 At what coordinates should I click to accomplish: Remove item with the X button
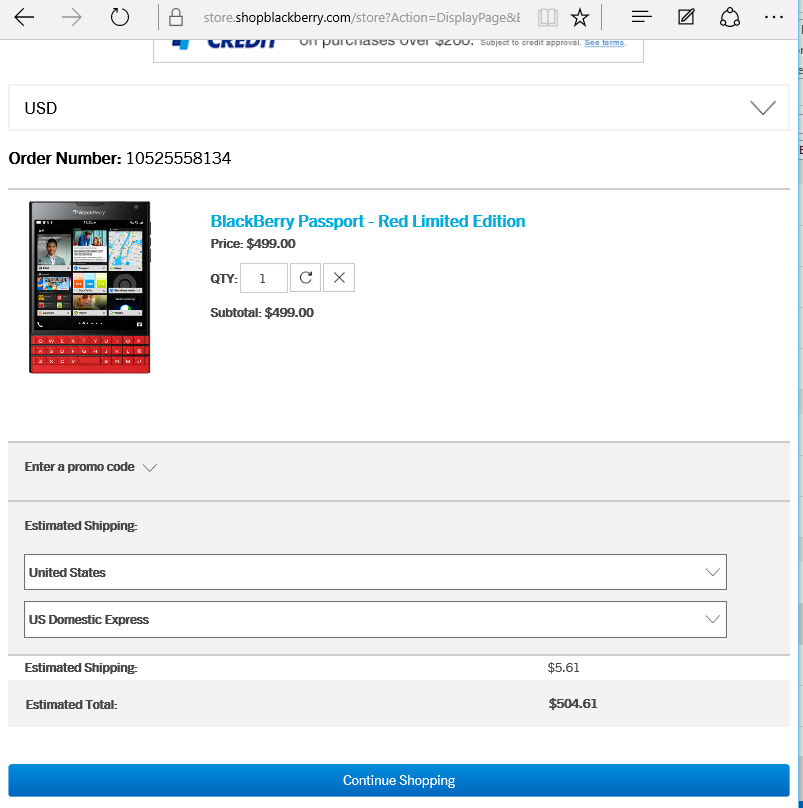pos(339,278)
